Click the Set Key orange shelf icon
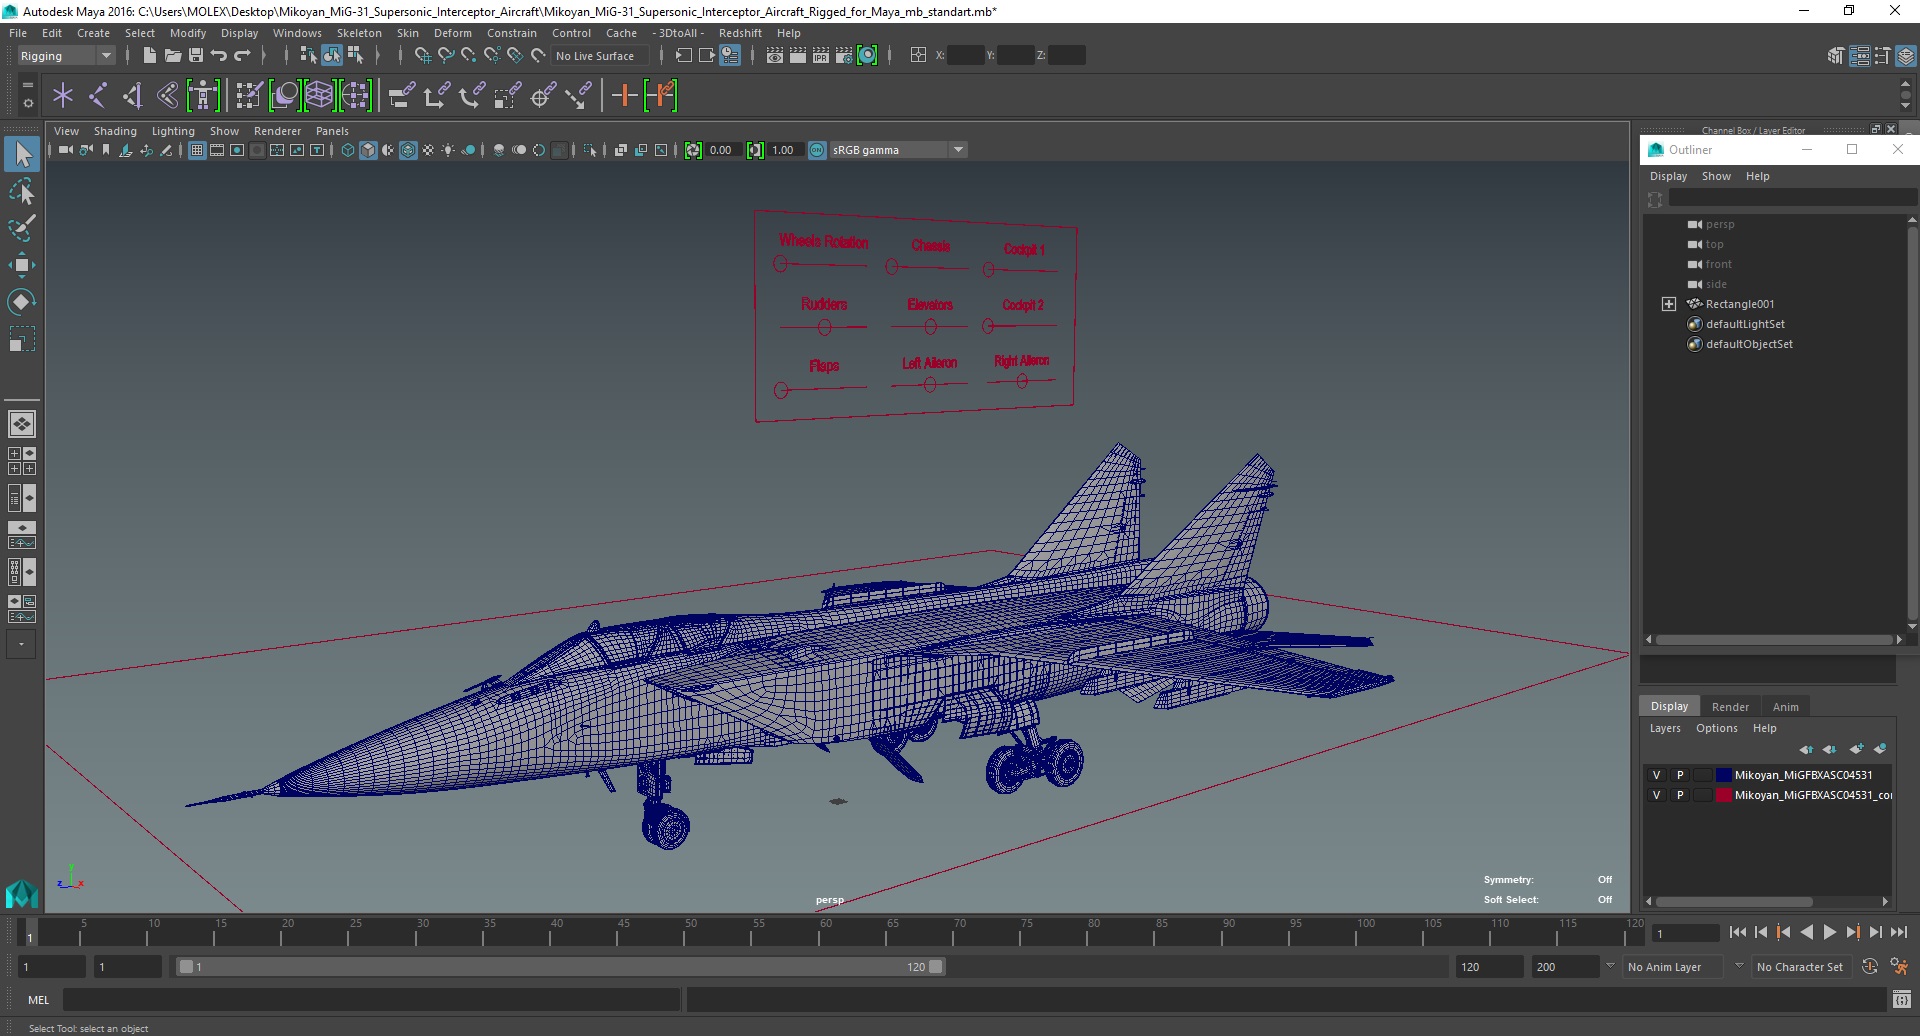 click(624, 96)
